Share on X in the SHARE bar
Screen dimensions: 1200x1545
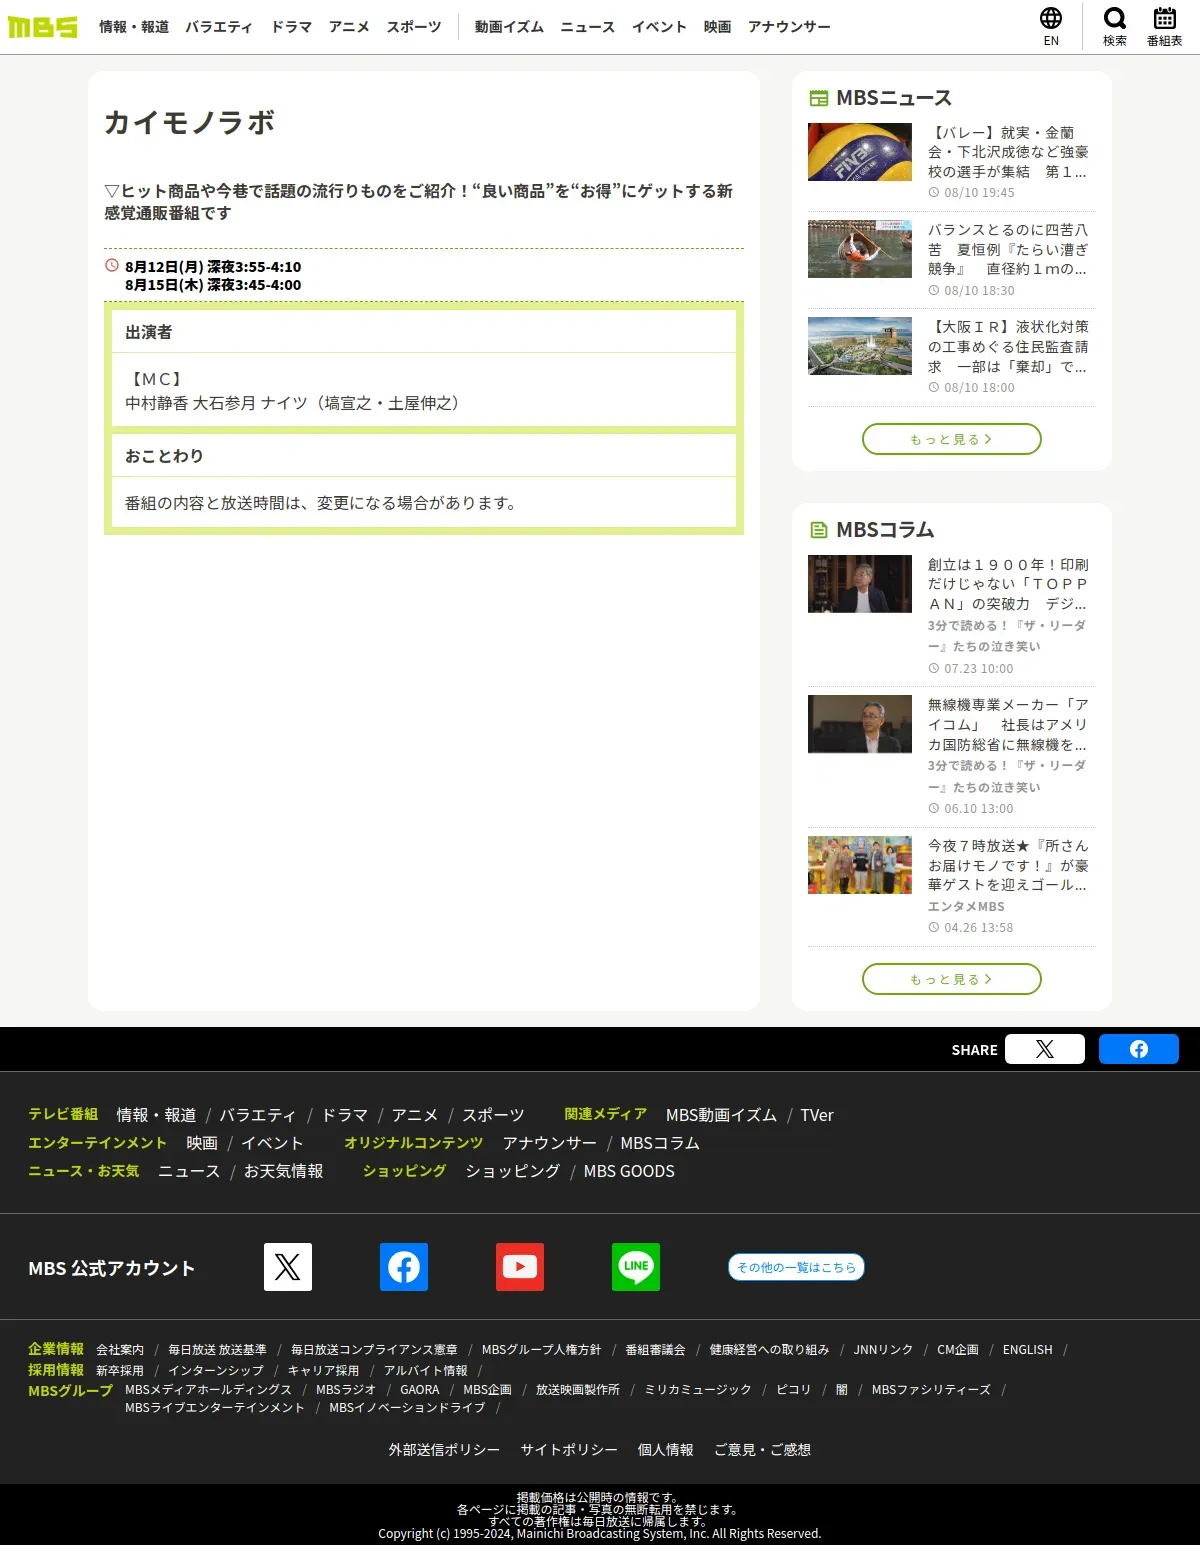click(1045, 1049)
